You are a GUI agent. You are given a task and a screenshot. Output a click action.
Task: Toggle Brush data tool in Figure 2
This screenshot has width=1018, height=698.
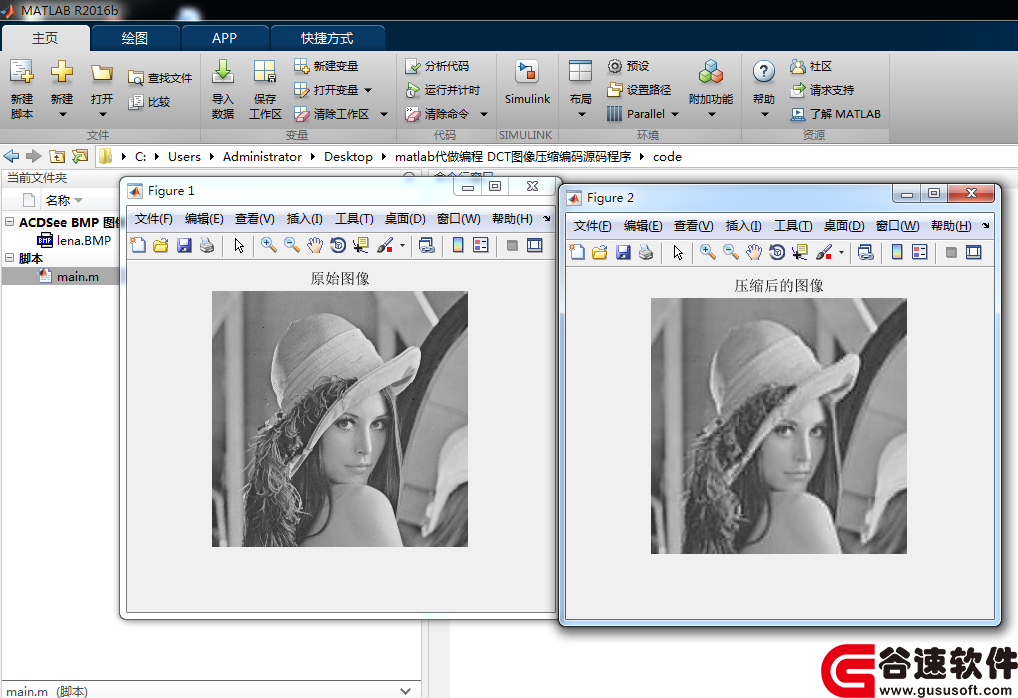(823, 252)
